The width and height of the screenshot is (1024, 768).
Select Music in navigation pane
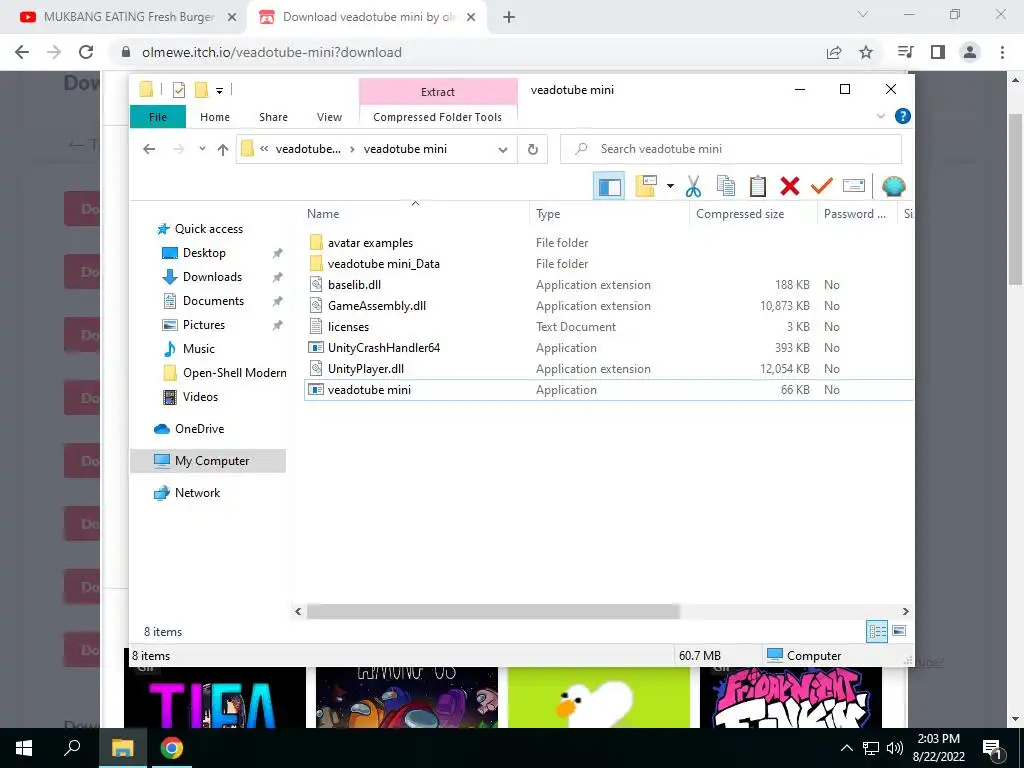tap(199, 349)
